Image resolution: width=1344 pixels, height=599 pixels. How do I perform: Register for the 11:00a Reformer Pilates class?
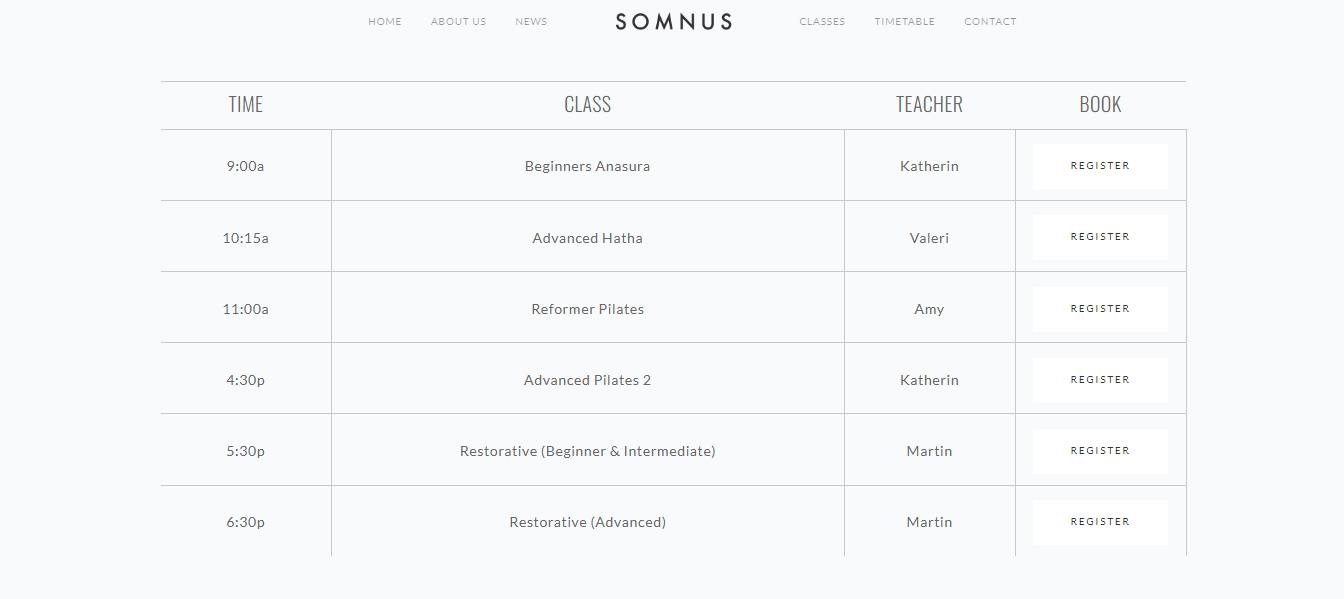click(x=1100, y=309)
